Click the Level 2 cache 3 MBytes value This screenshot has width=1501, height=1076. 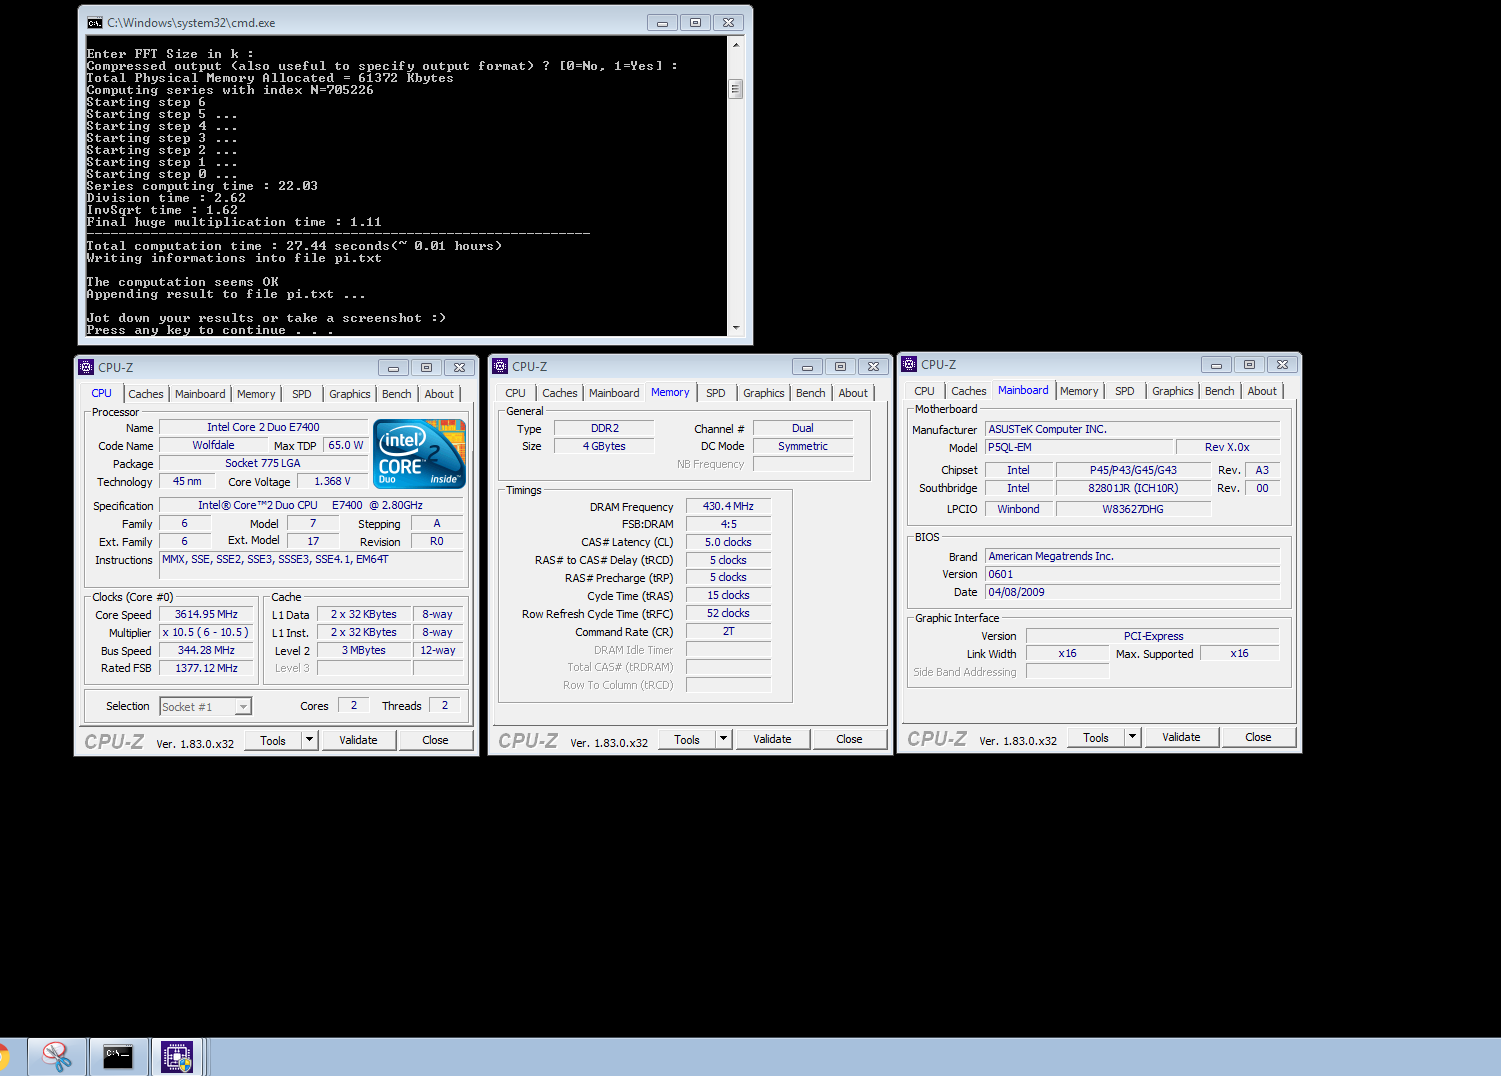point(363,650)
